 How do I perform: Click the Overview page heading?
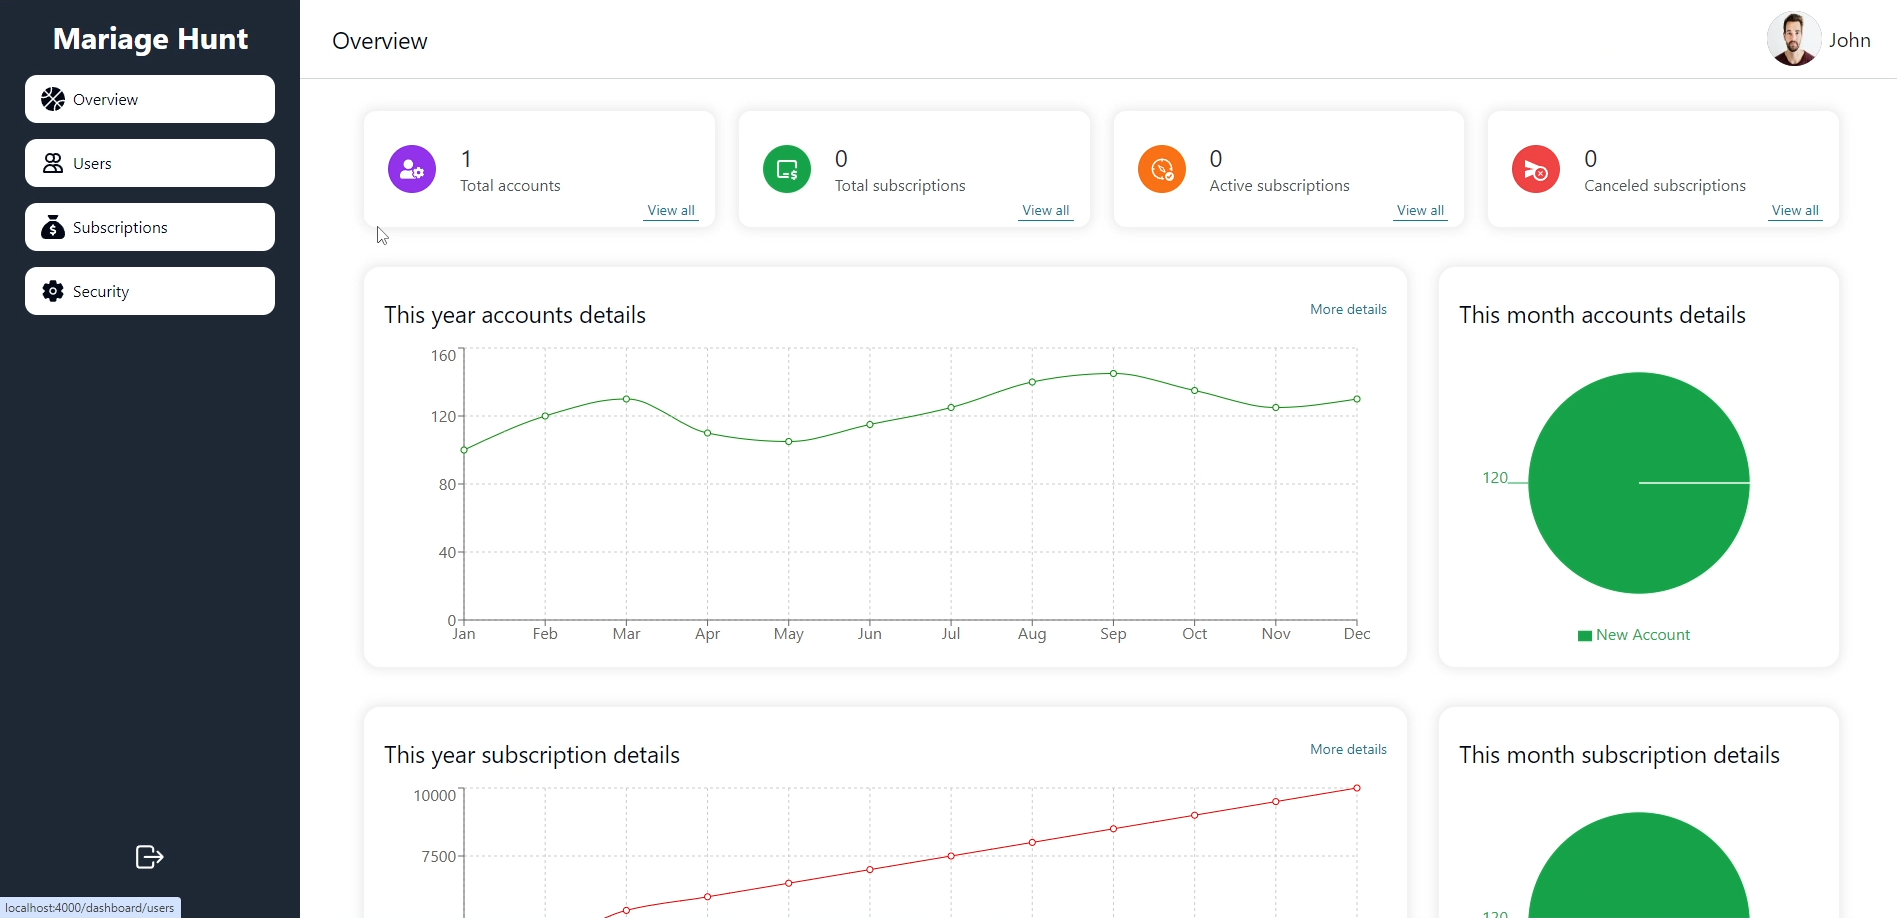(x=380, y=41)
